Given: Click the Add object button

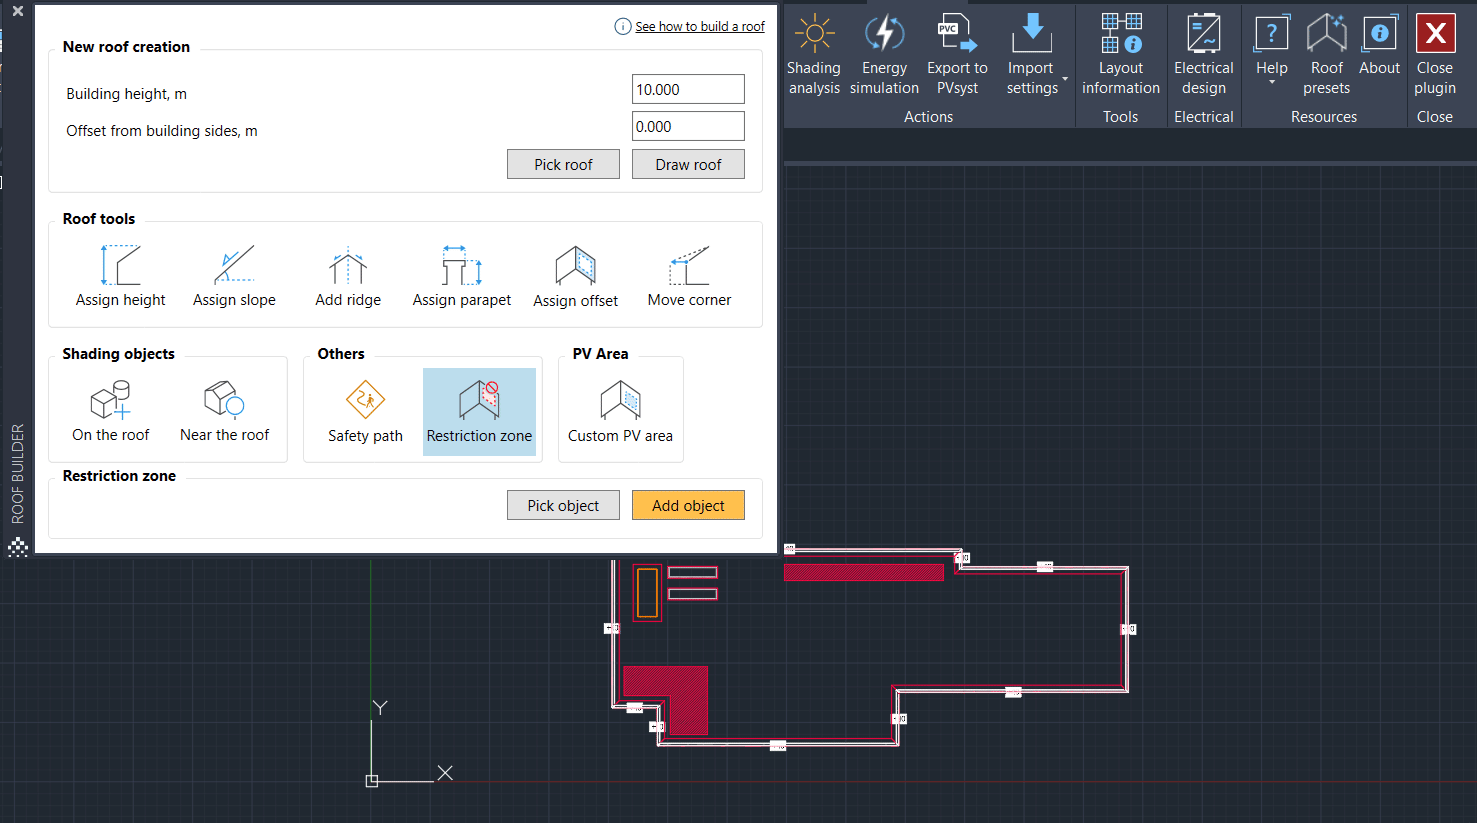Looking at the screenshot, I should (x=688, y=505).
